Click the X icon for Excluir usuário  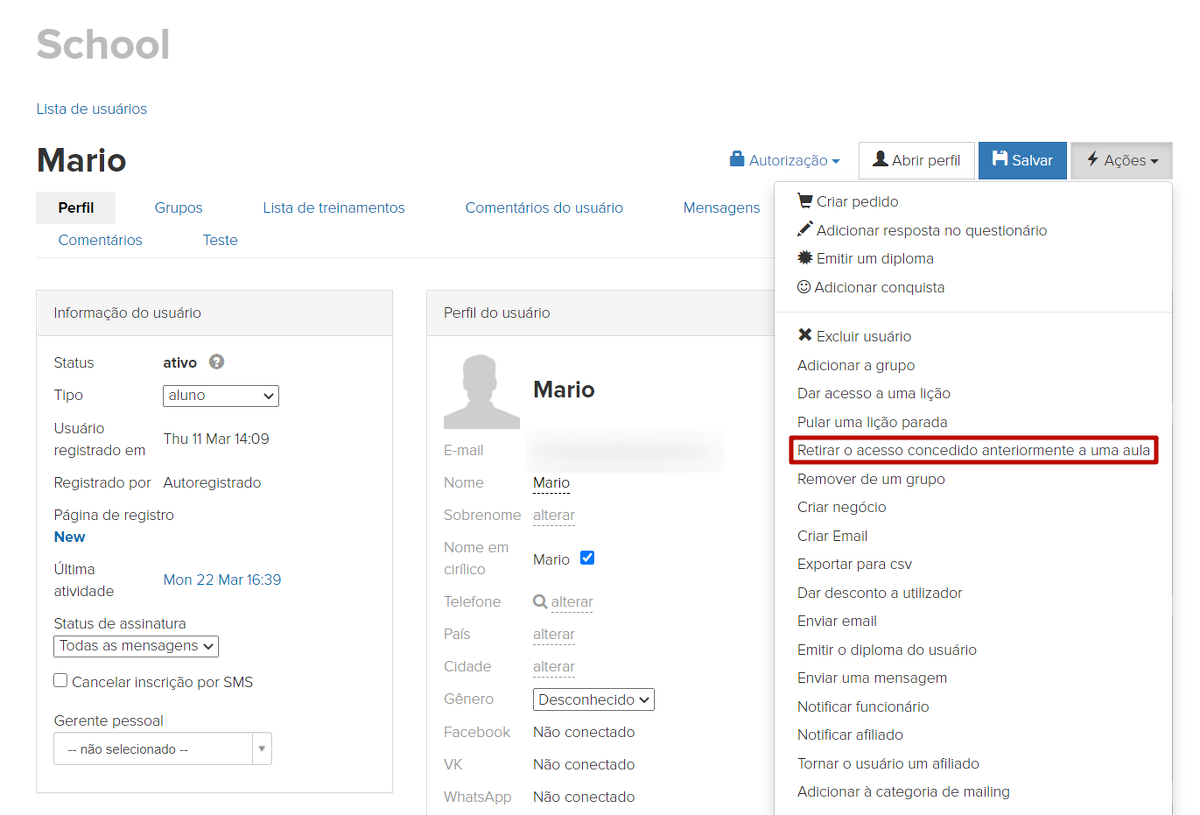tap(805, 336)
